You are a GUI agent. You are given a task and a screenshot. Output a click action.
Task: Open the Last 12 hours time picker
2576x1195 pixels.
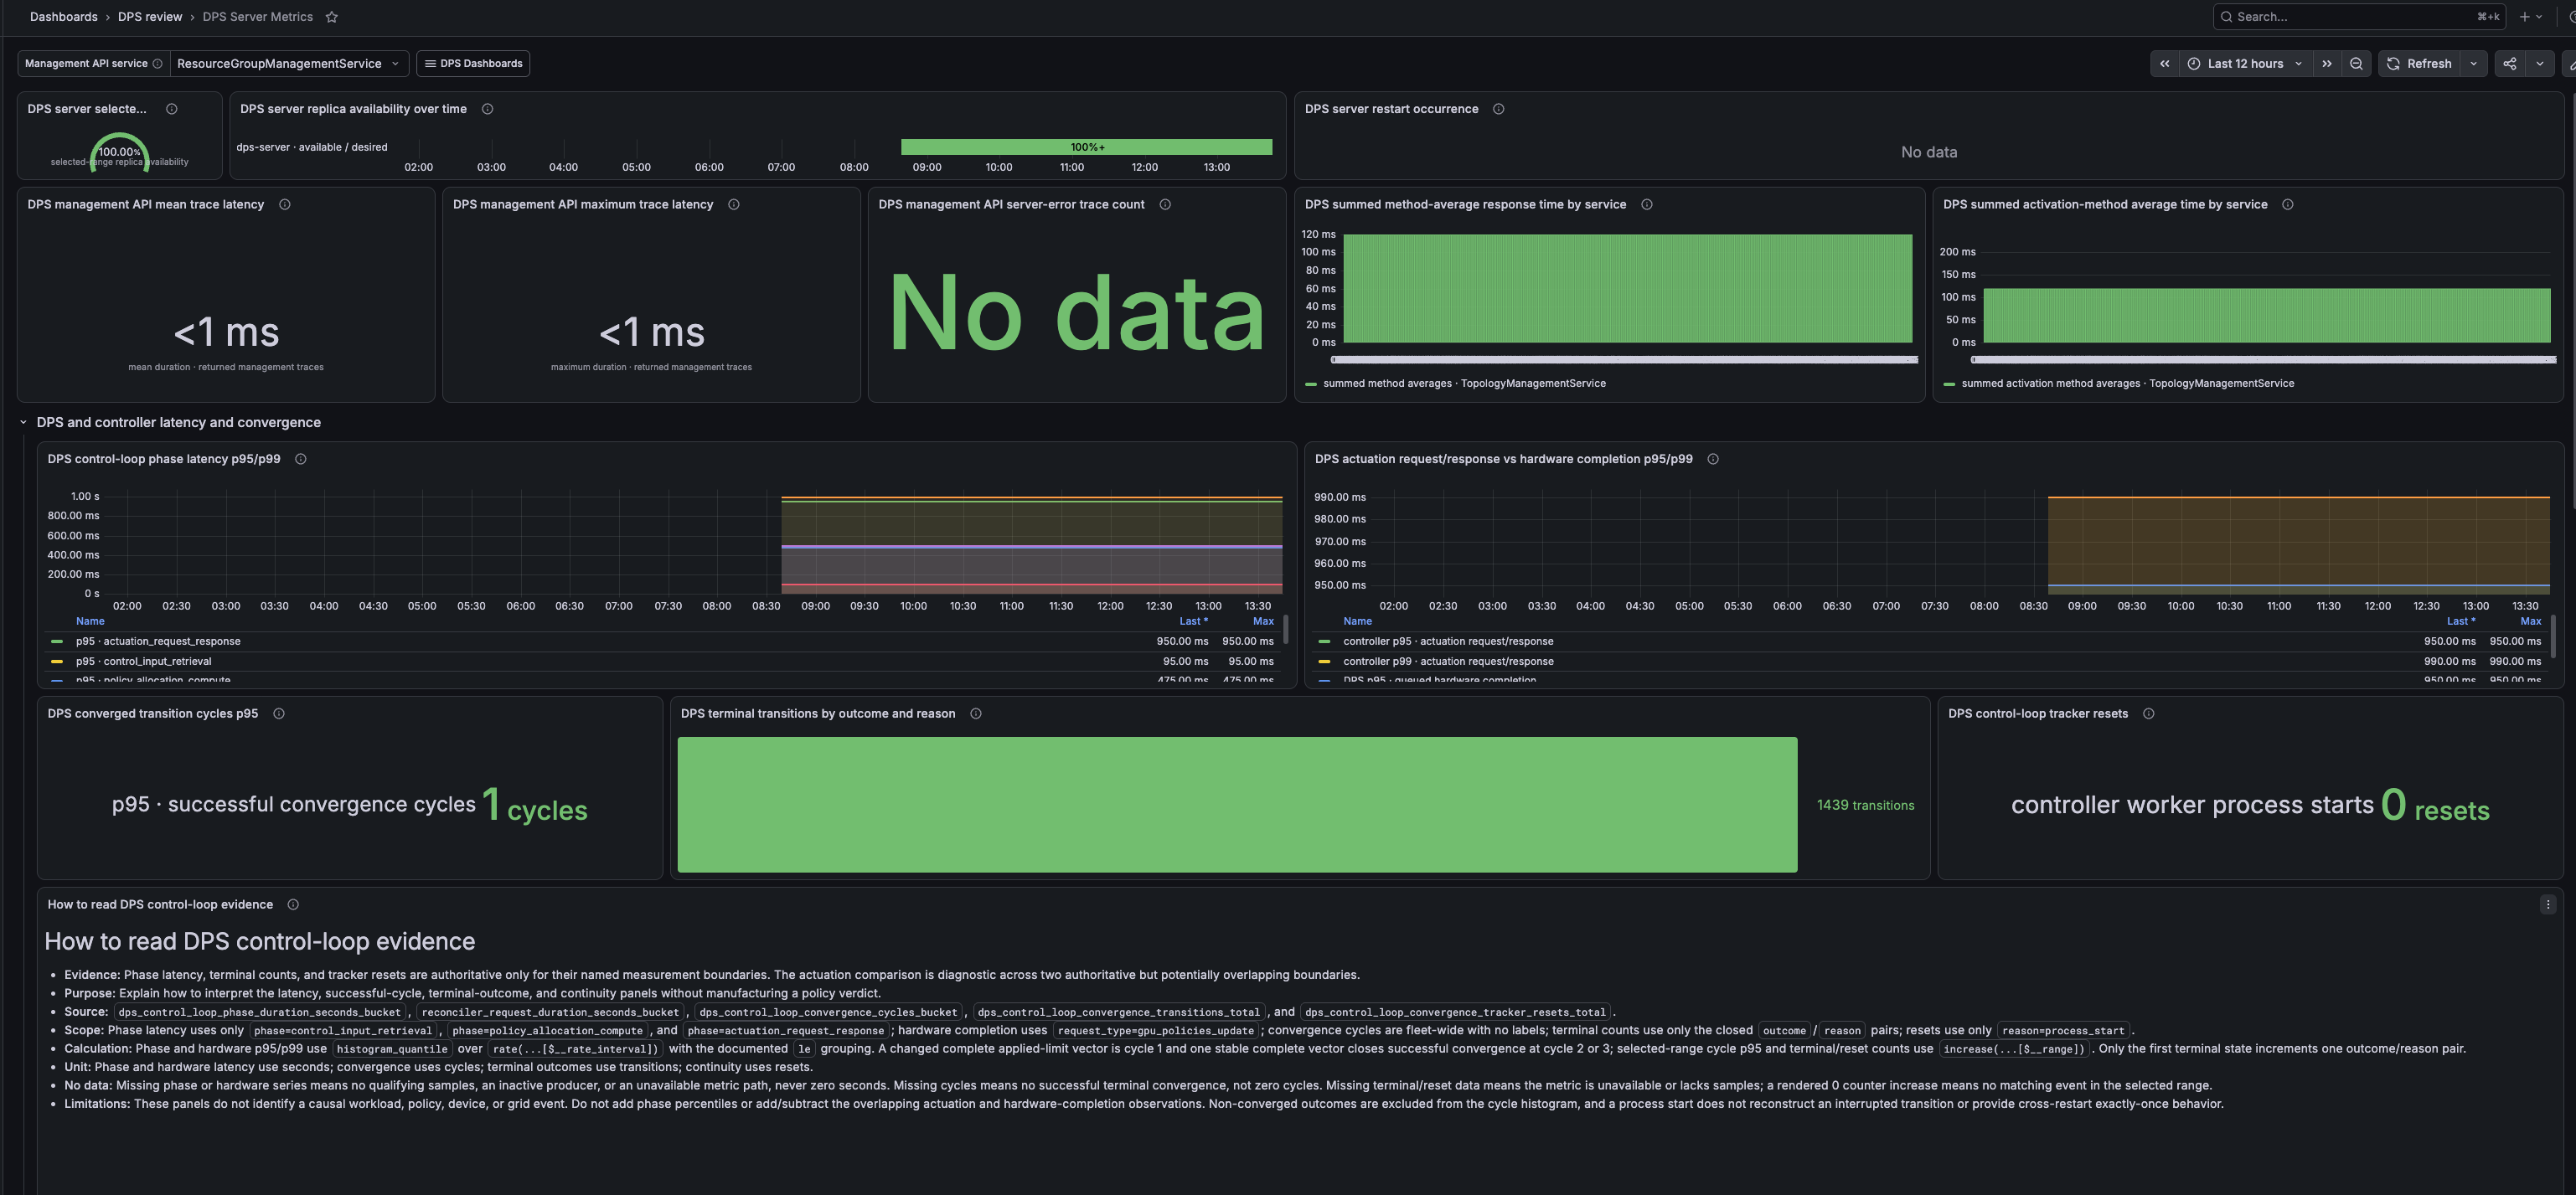point(2244,64)
